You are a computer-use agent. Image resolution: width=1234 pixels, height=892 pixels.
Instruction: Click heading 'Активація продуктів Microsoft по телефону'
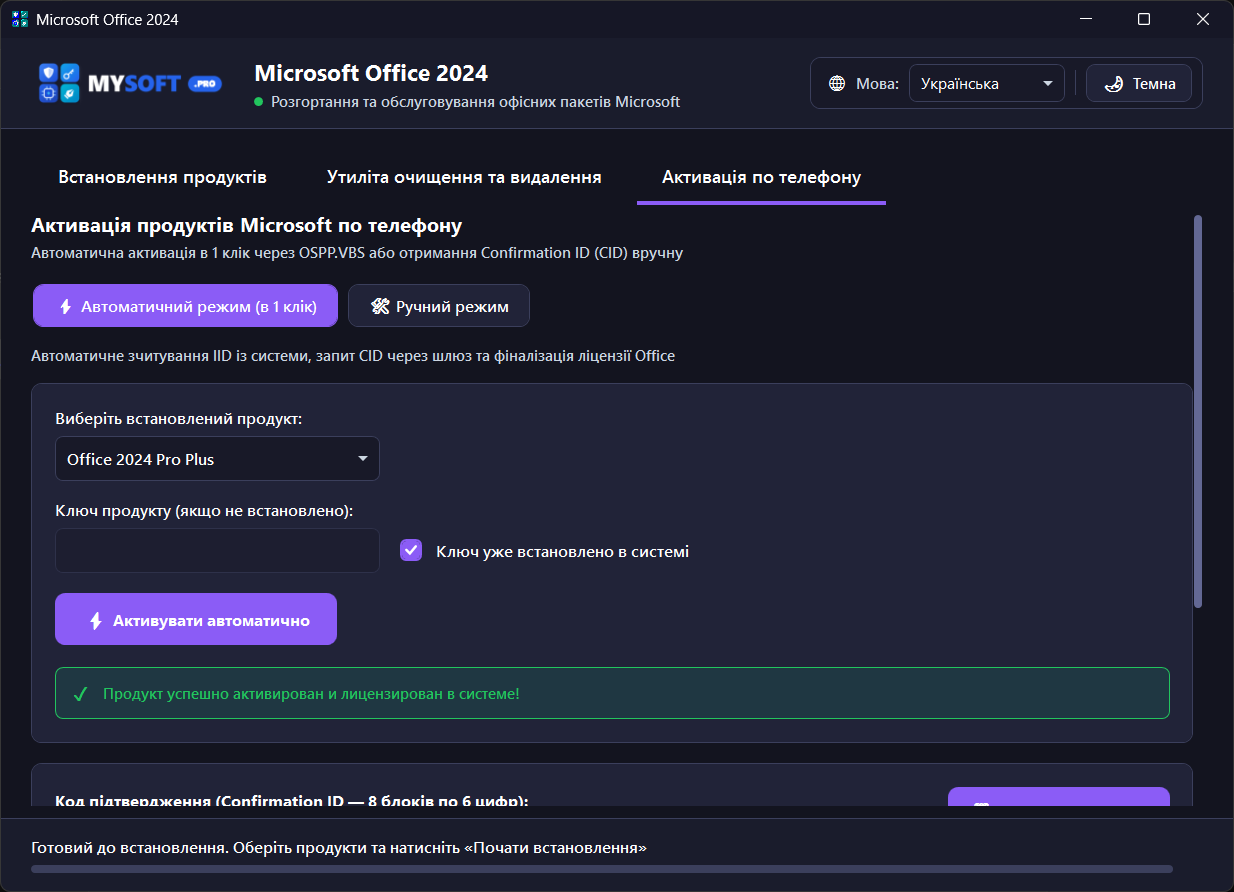point(246,225)
